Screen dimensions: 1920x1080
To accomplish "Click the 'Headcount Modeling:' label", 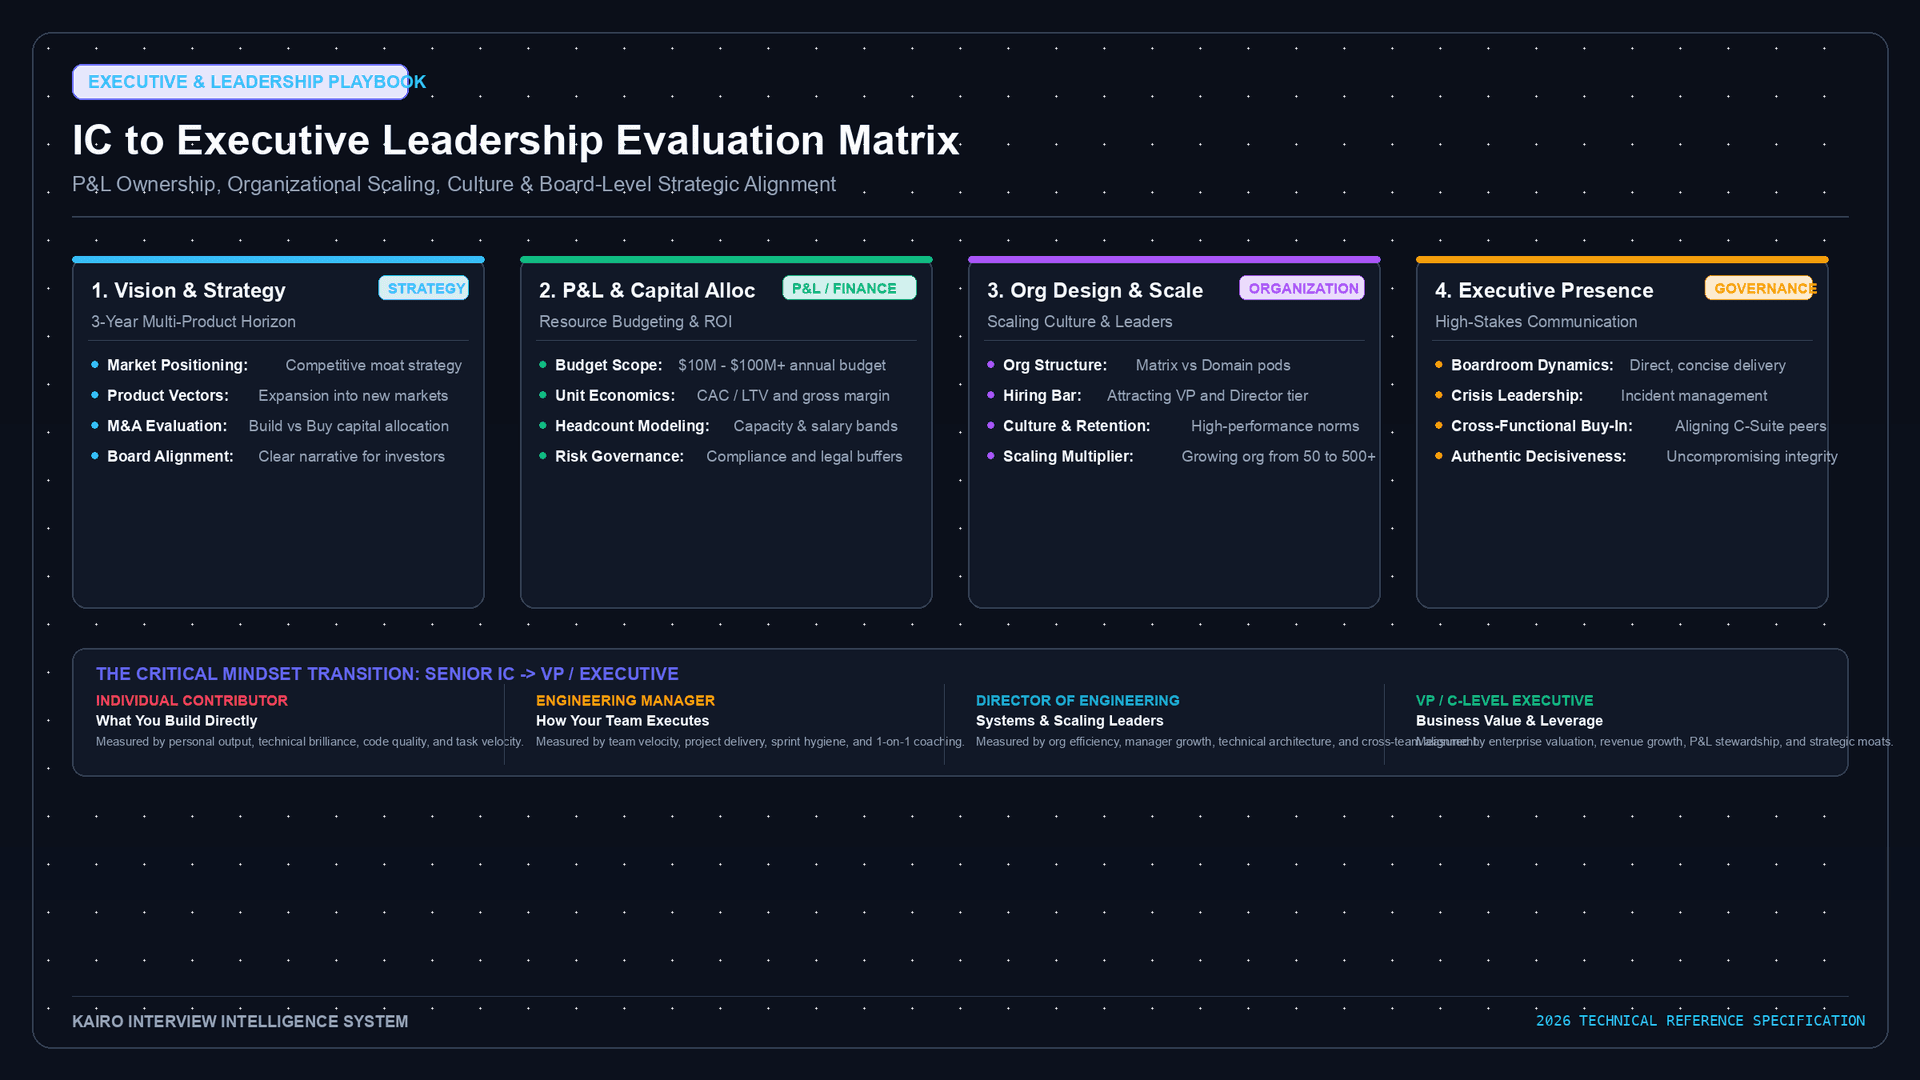I will [632, 426].
